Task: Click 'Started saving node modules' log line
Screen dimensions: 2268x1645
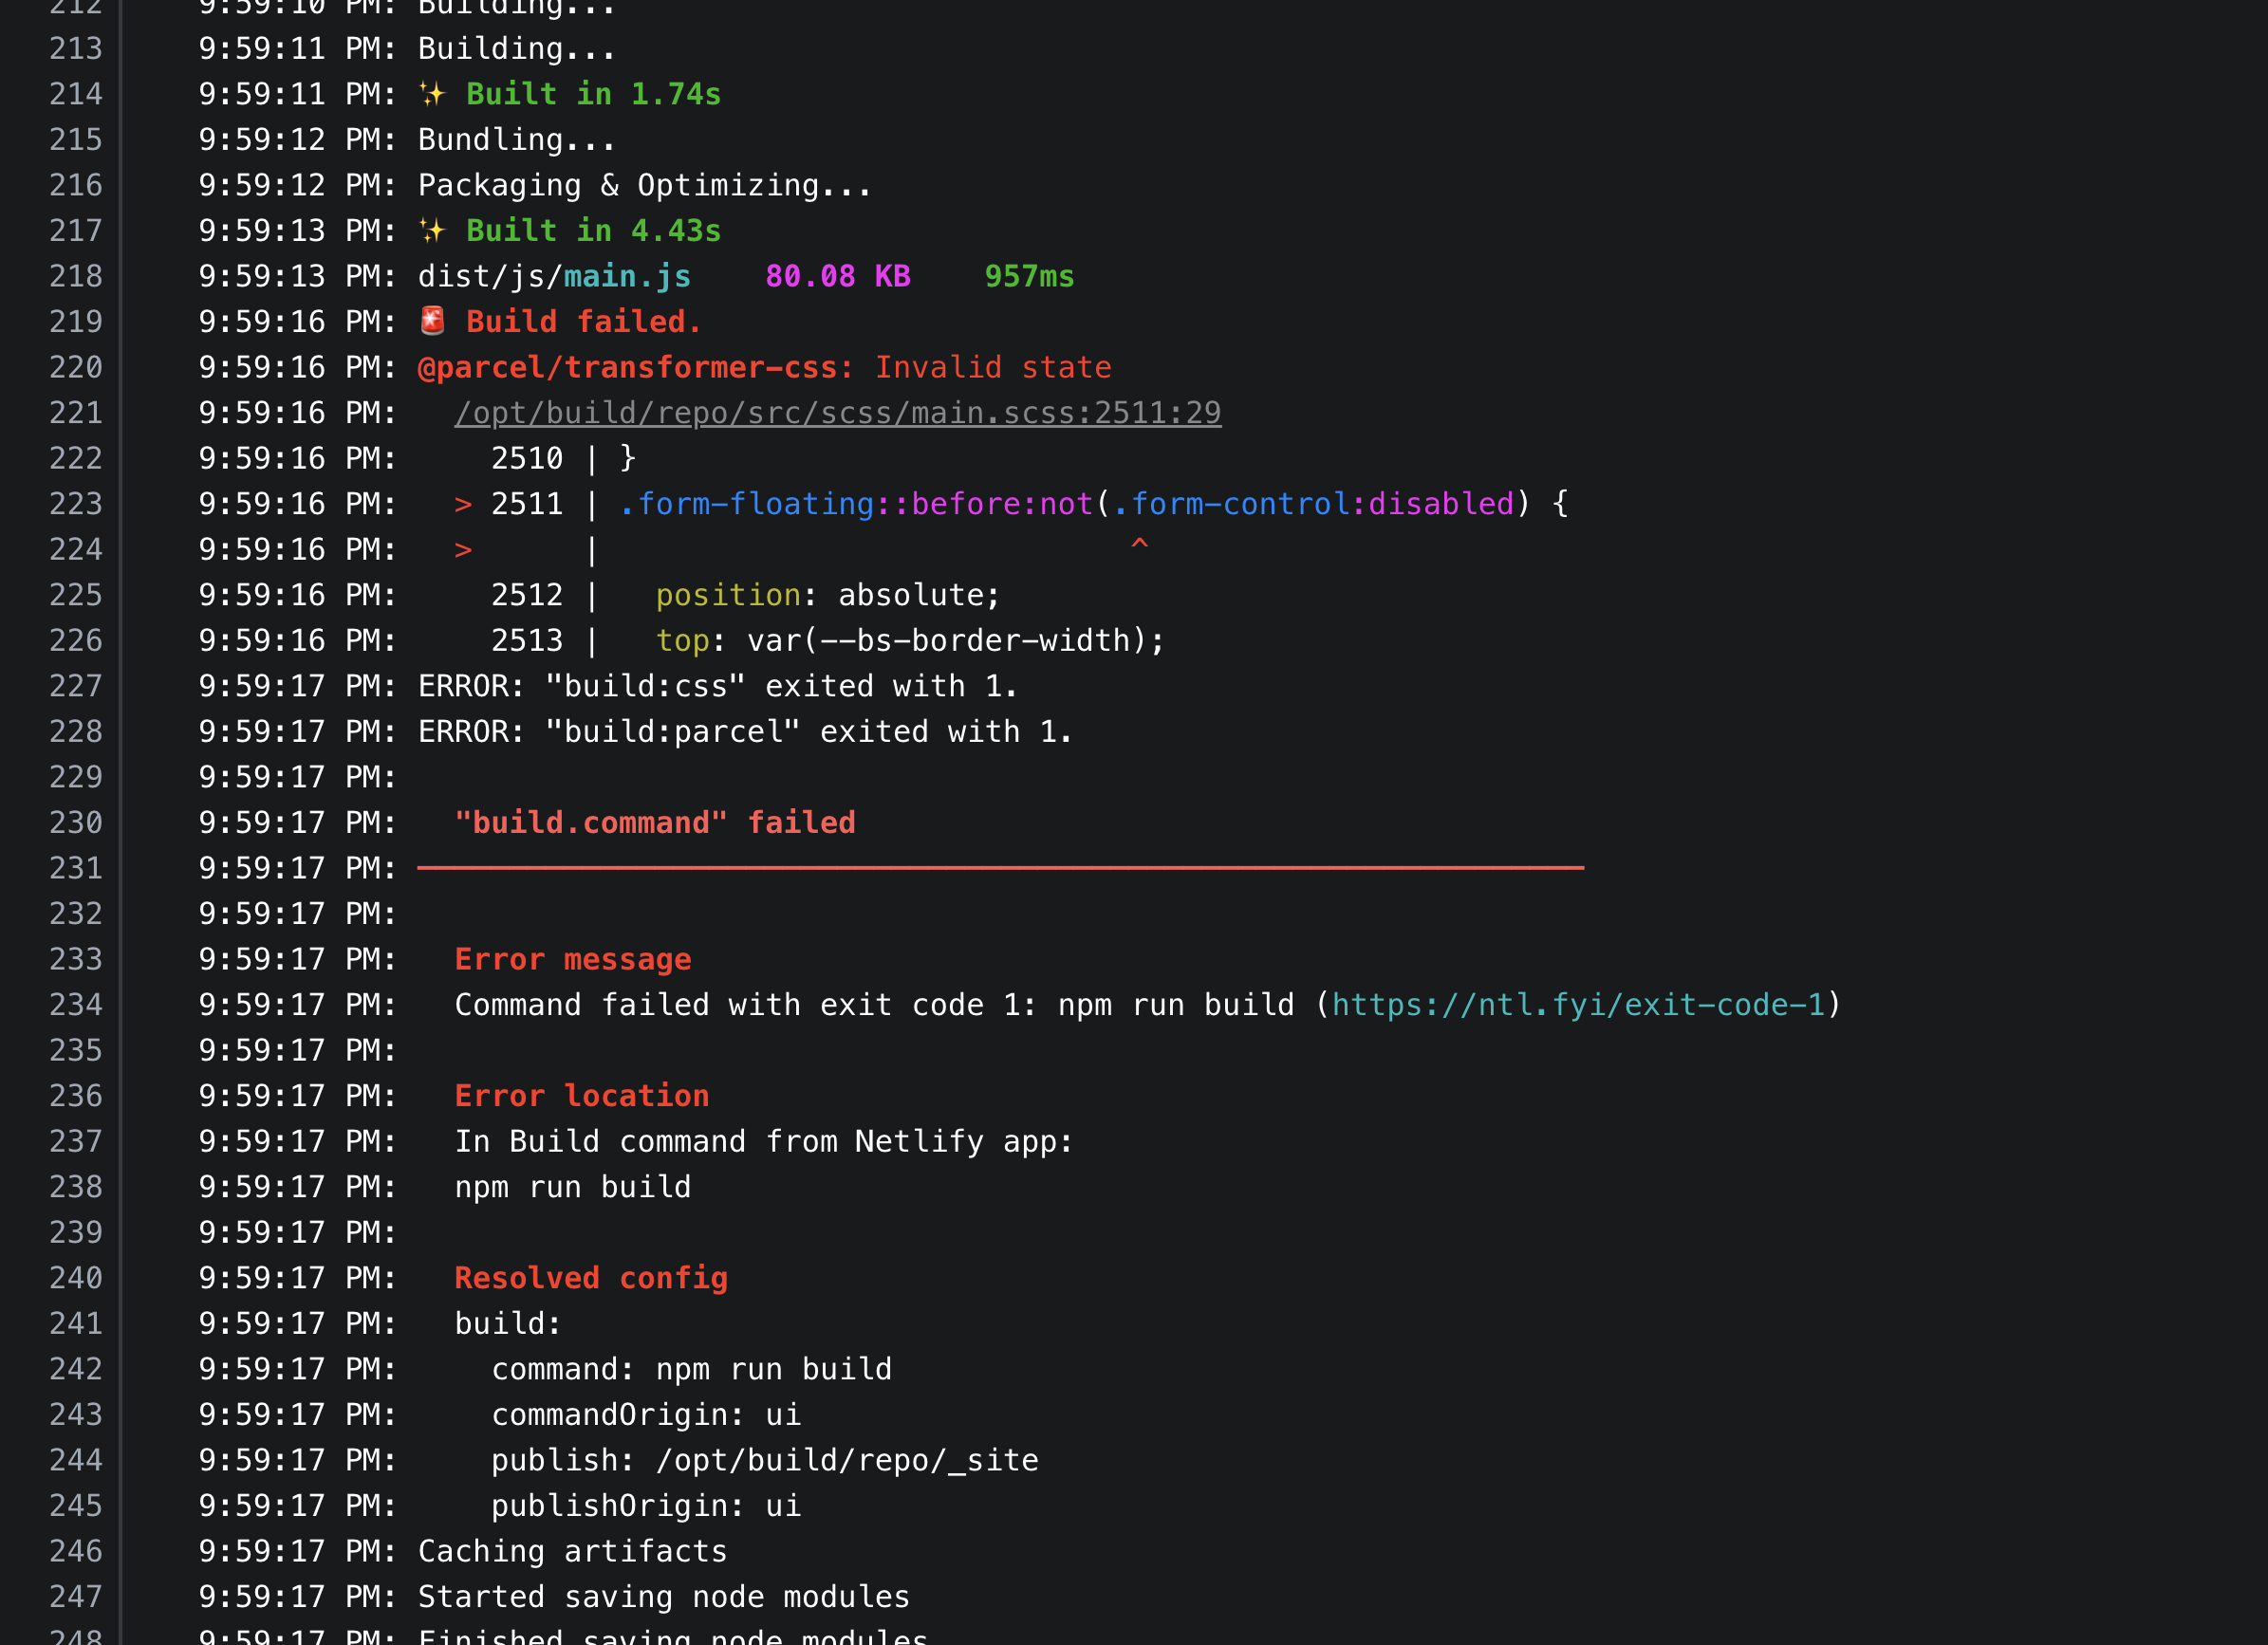Action: (x=664, y=1596)
